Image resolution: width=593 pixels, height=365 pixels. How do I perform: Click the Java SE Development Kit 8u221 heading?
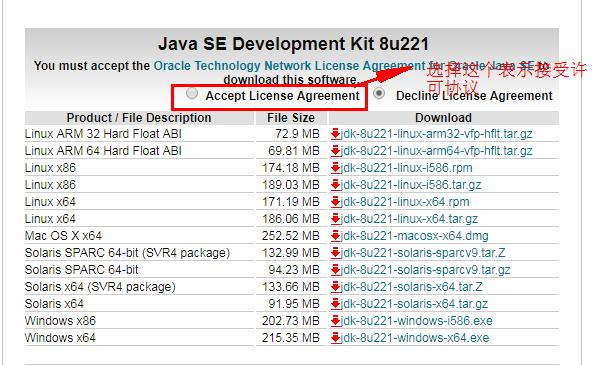293,44
